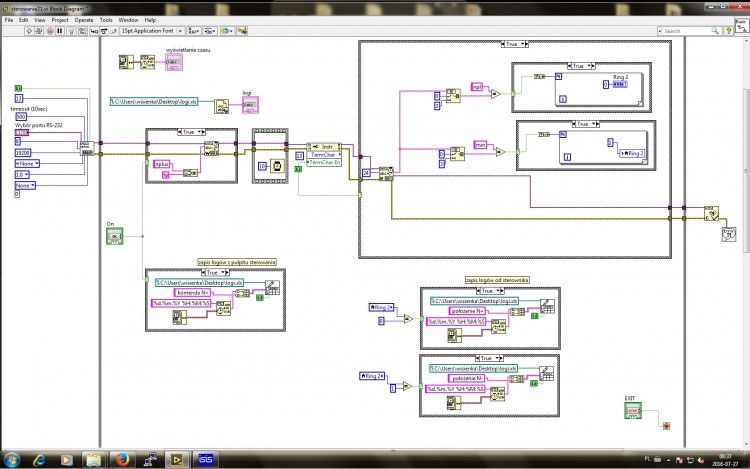This screenshot has height=469, width=750.
Task: Click the context help question mark icon
Action: point(728,31)
